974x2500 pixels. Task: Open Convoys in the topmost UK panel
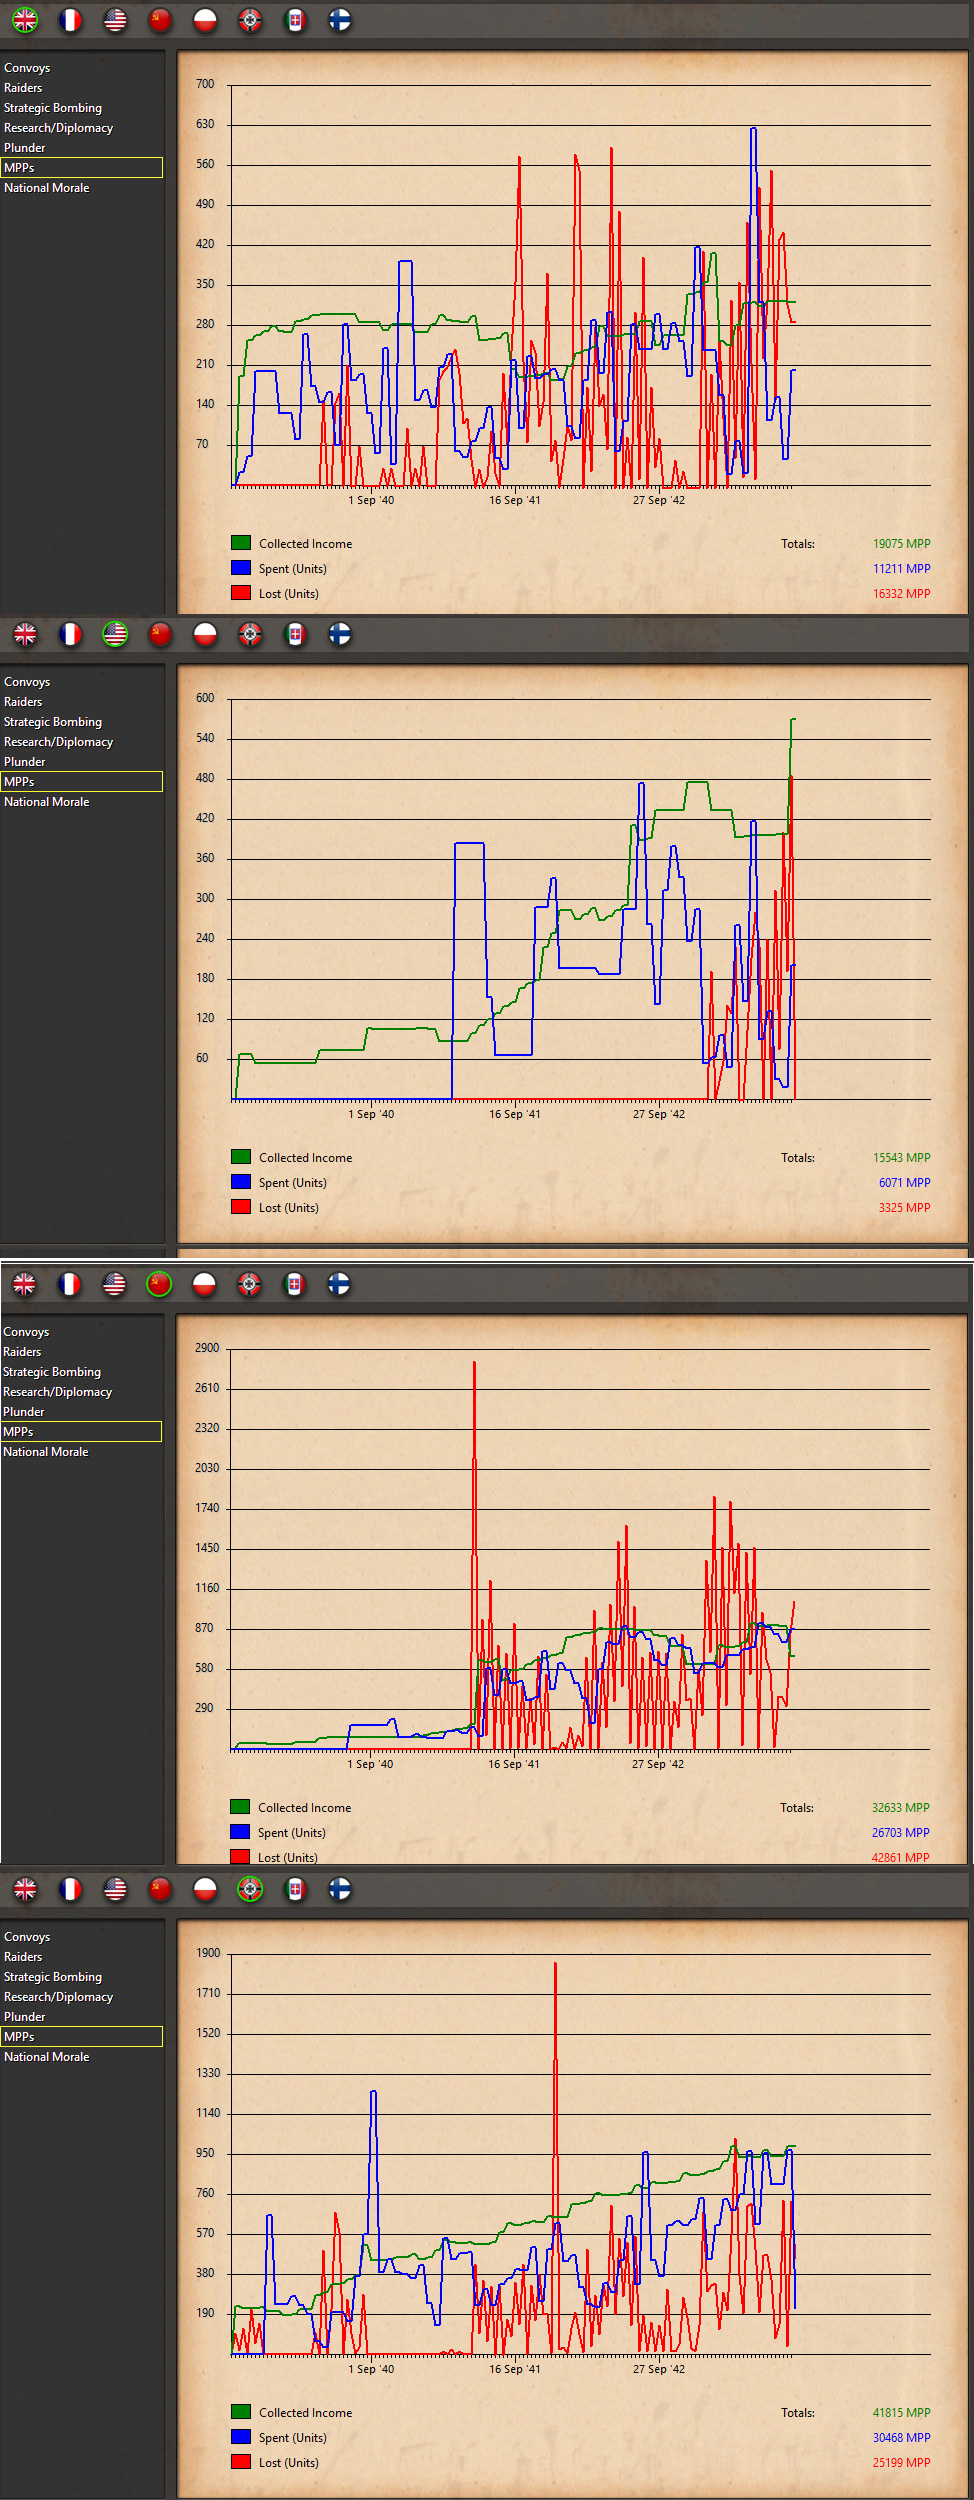(x=27, y=68)
